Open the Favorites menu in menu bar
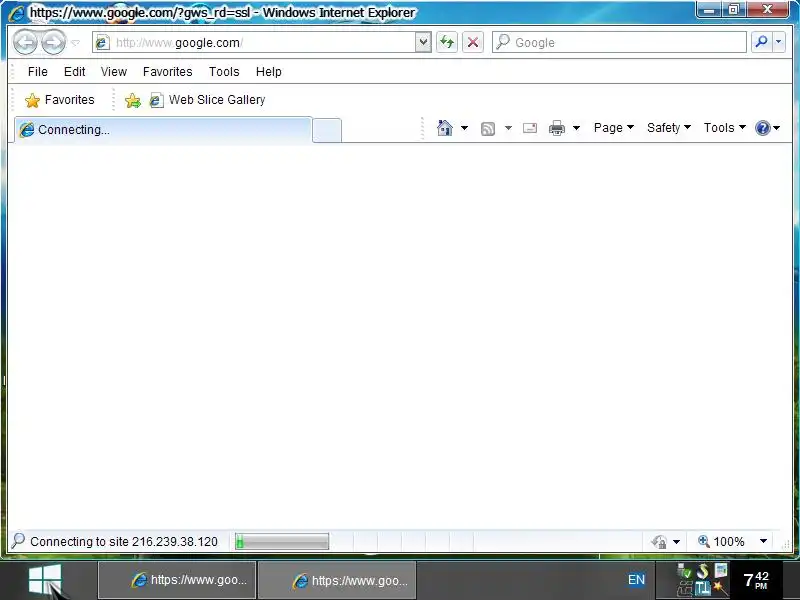This screenshot has width=800, height=600. 167,72
